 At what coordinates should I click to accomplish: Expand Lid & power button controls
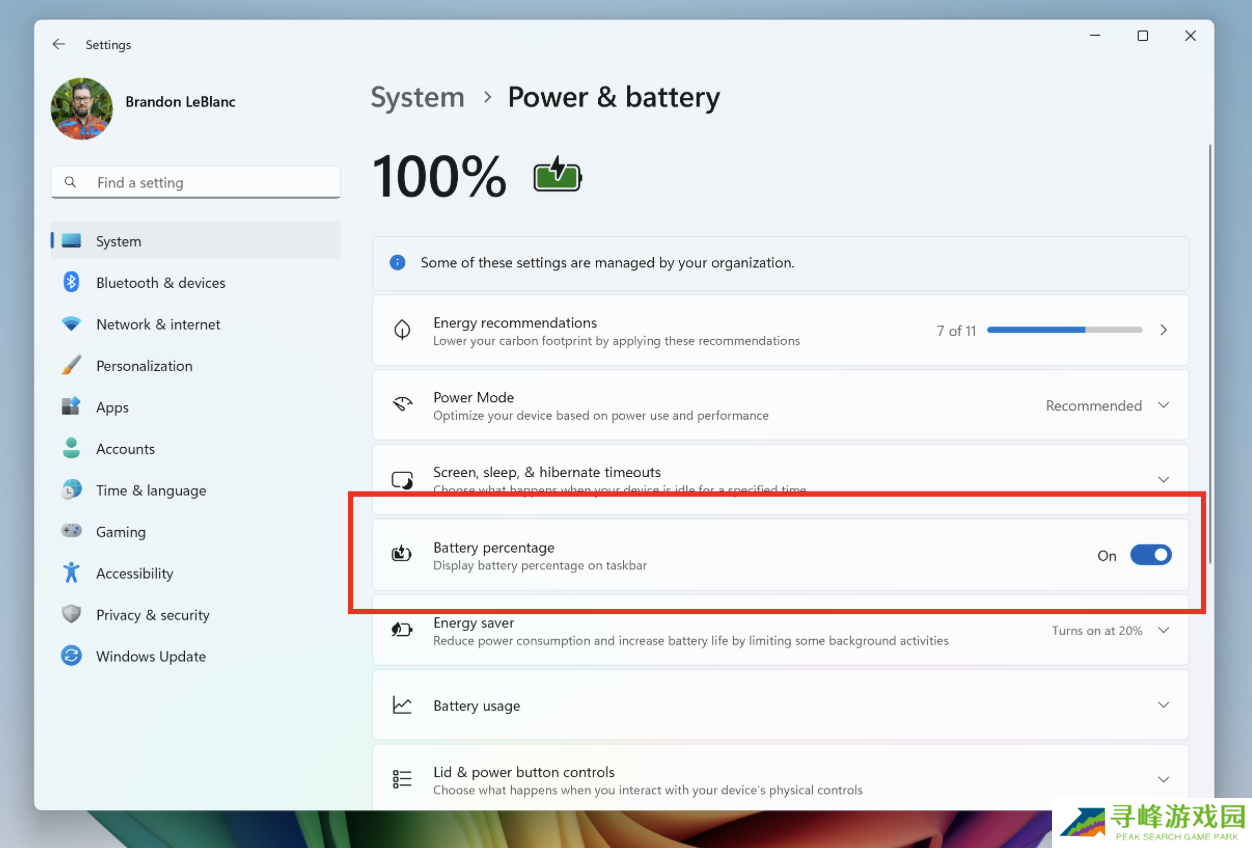pyautogui.click(x=1163, y=779)
